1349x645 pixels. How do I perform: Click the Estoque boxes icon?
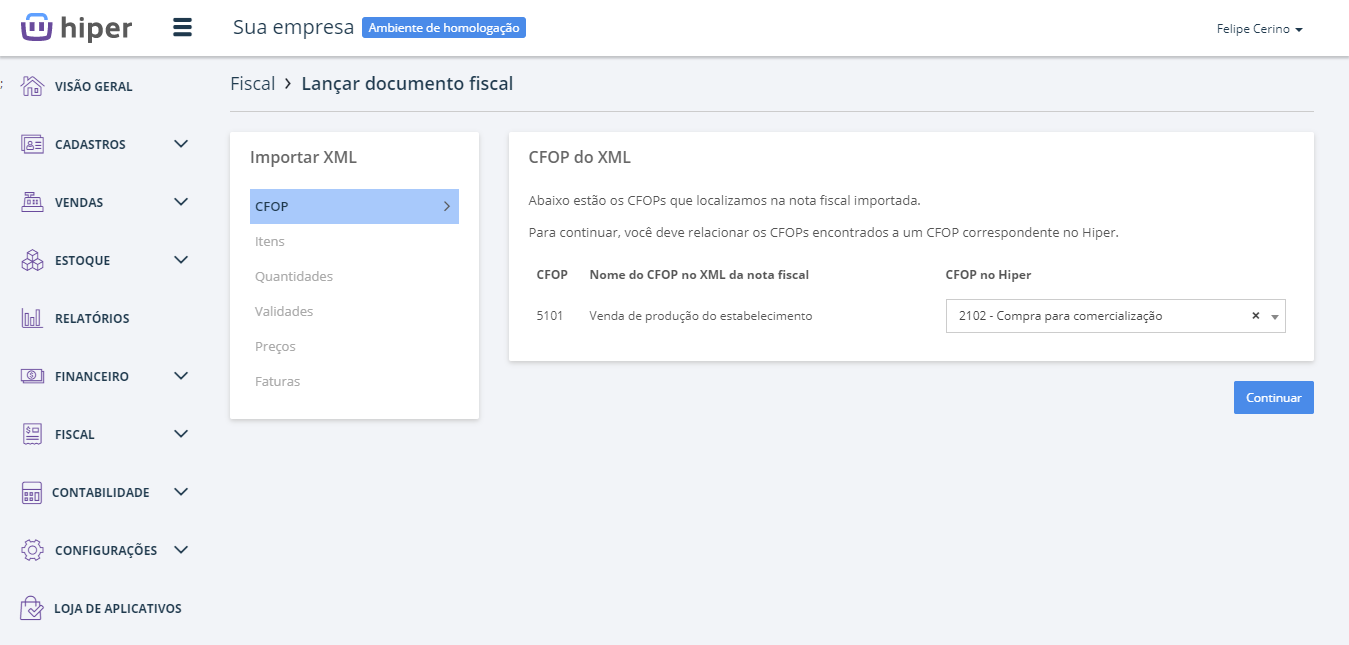coord(32,260)
